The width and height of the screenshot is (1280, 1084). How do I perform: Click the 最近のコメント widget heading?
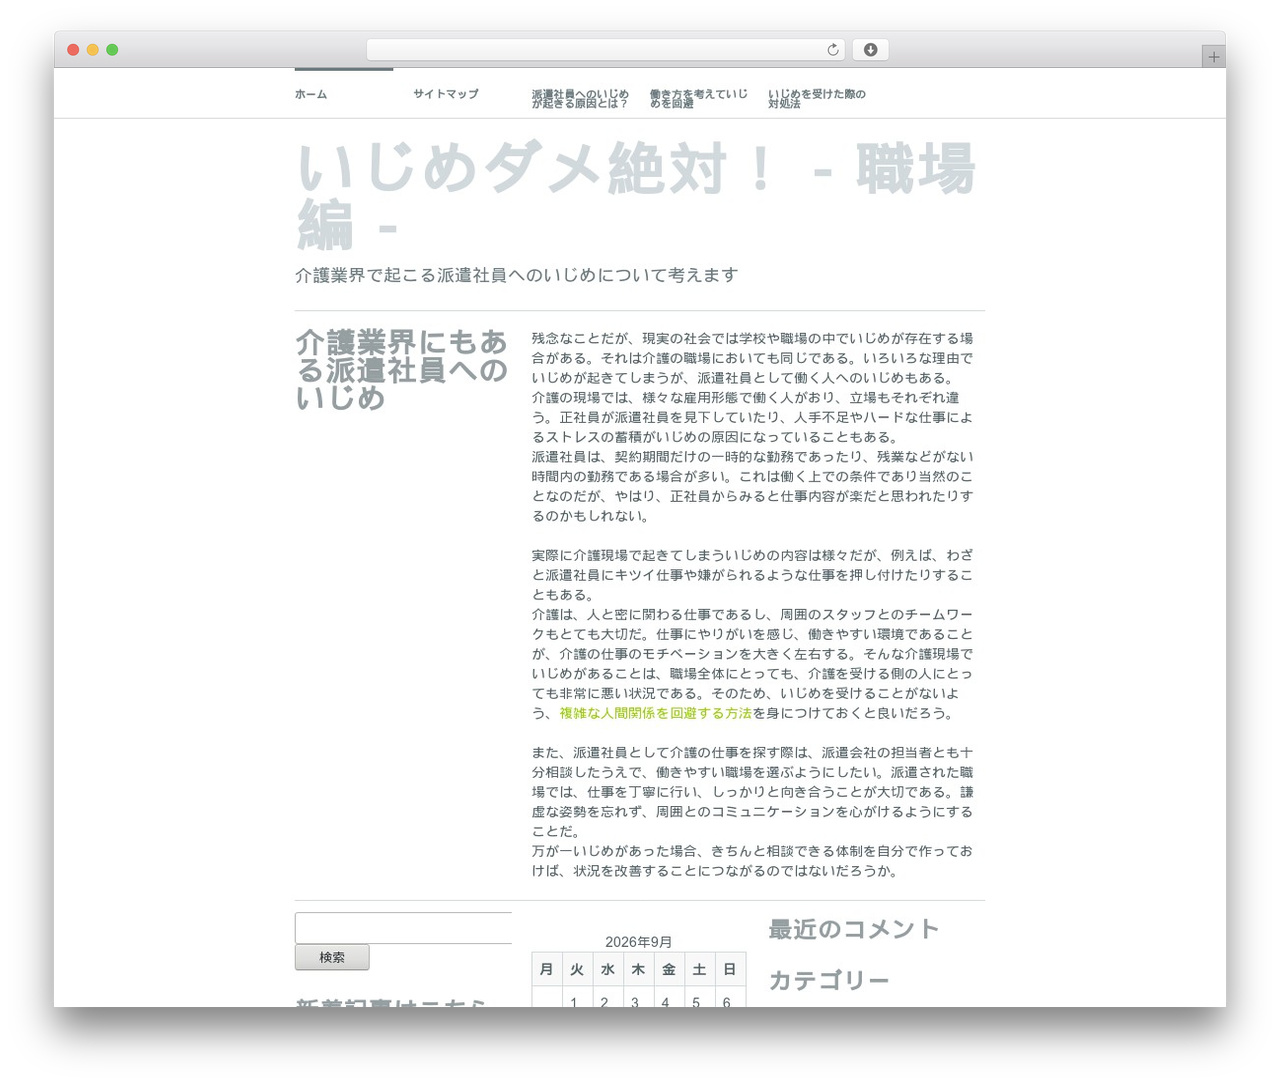pyautogui.click(x=854, y=929)
